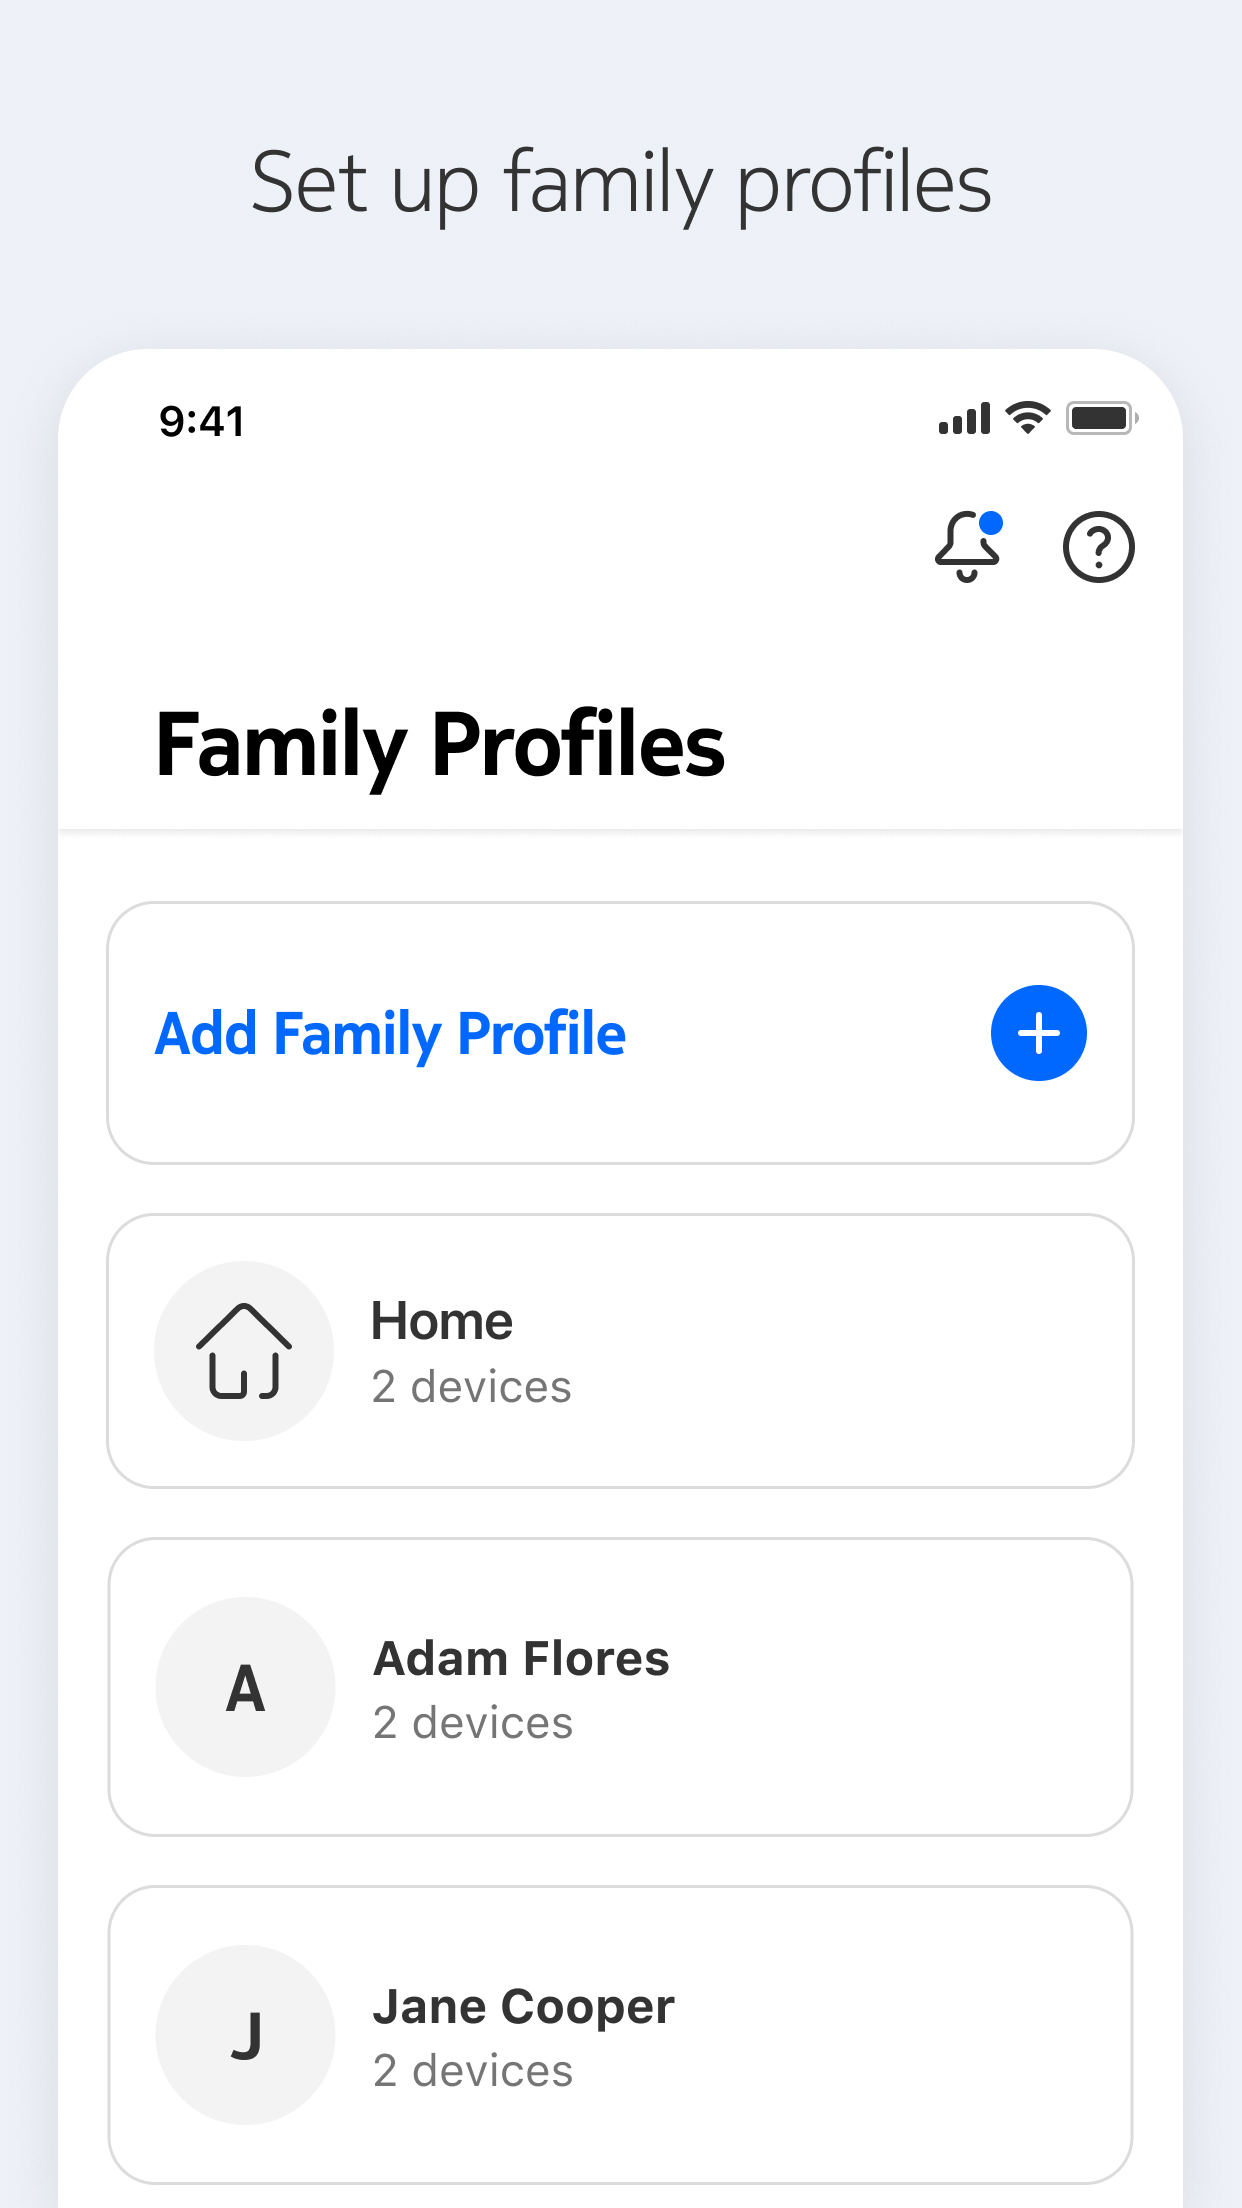The image size is (1242, 2208).
Task: Tap the blue plus add button
Action: pyautogui.click(x=1039, y=1033)
